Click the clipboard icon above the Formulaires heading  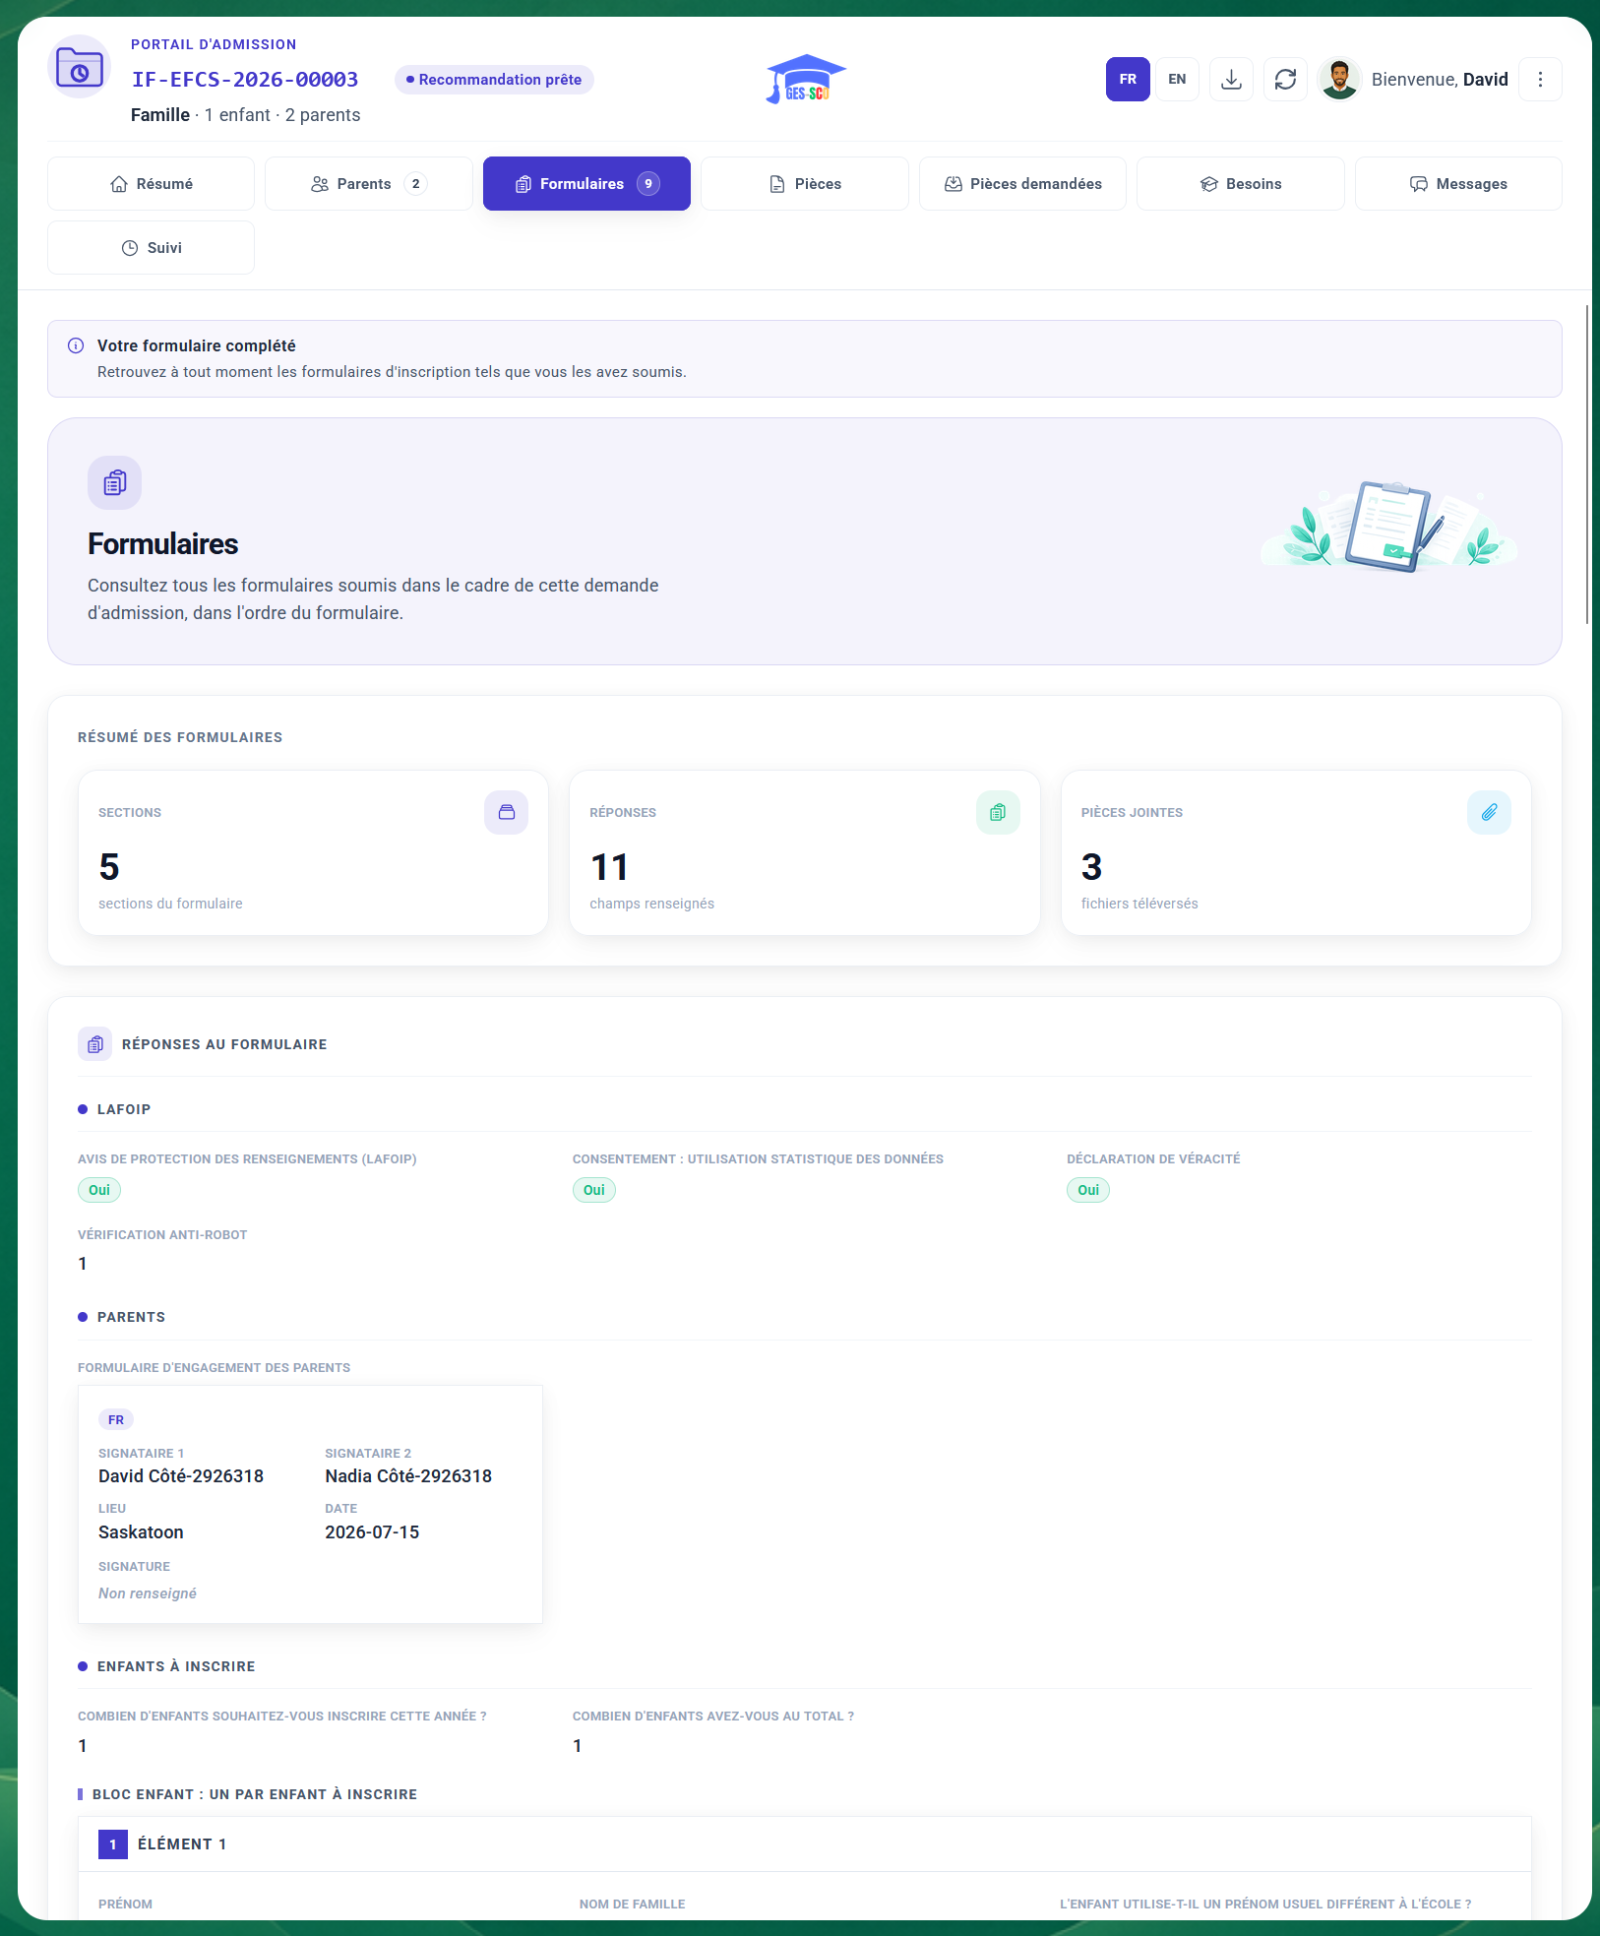pos(115,483)
